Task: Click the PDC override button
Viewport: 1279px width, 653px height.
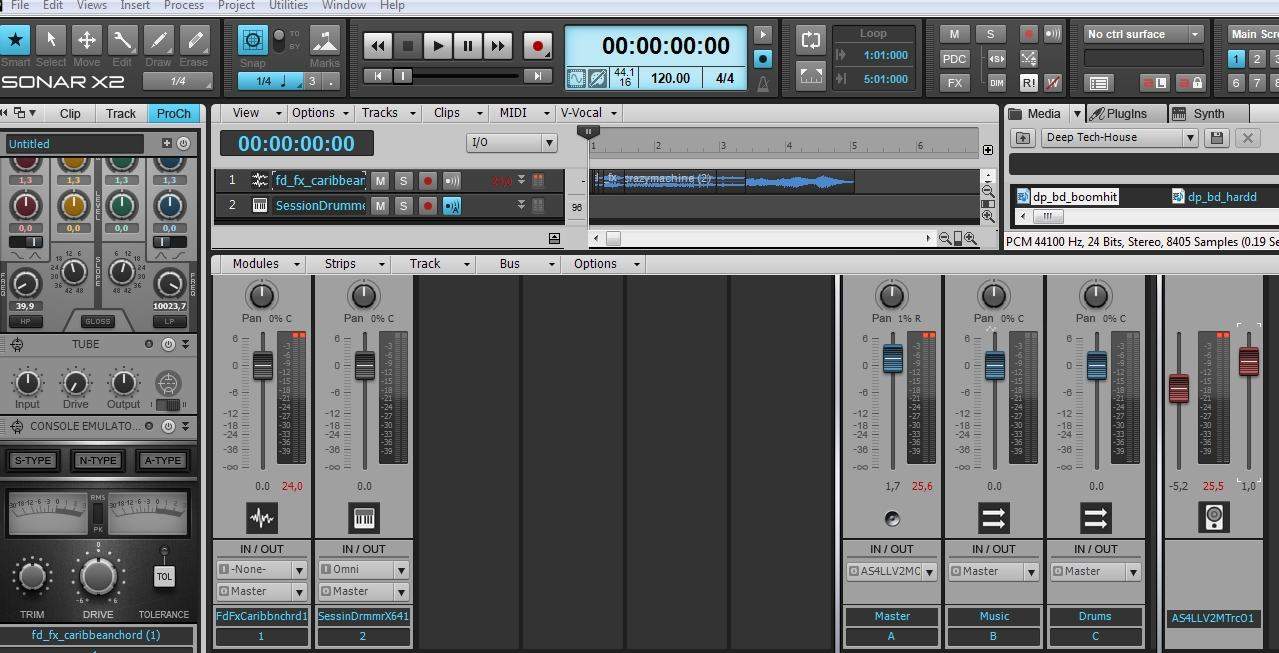Action: point(955,59)
